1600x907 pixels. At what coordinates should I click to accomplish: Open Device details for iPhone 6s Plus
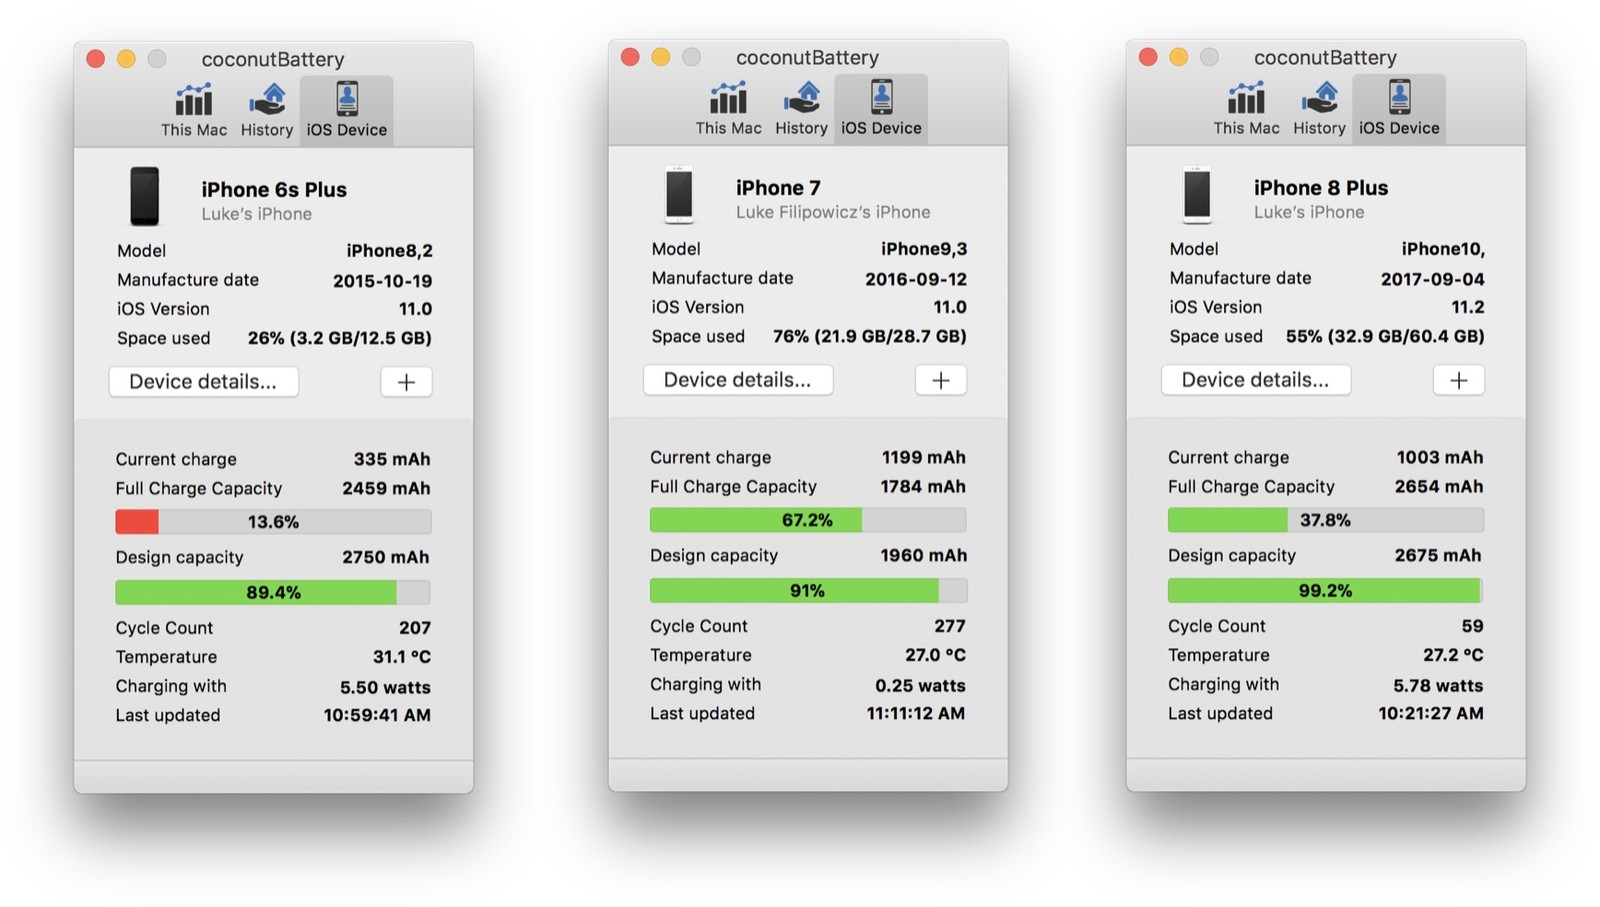point(203,382)
